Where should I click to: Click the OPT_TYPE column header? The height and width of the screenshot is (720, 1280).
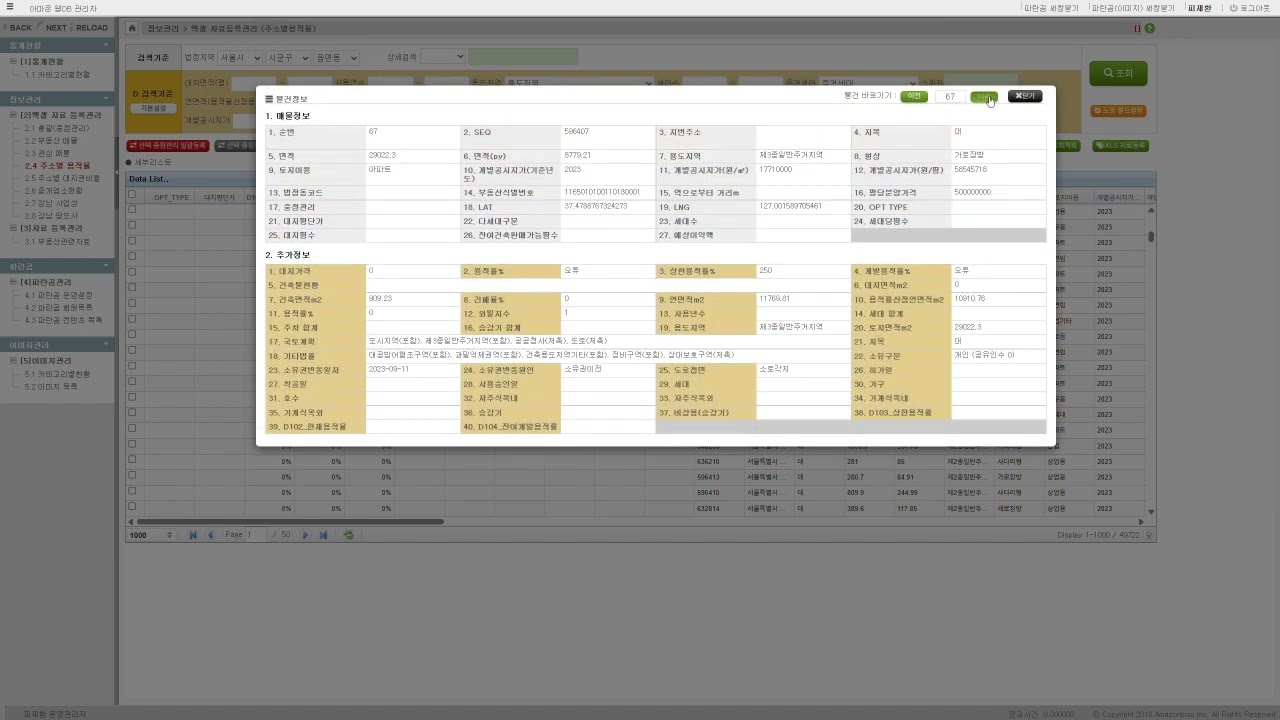[x=171, y=197]
